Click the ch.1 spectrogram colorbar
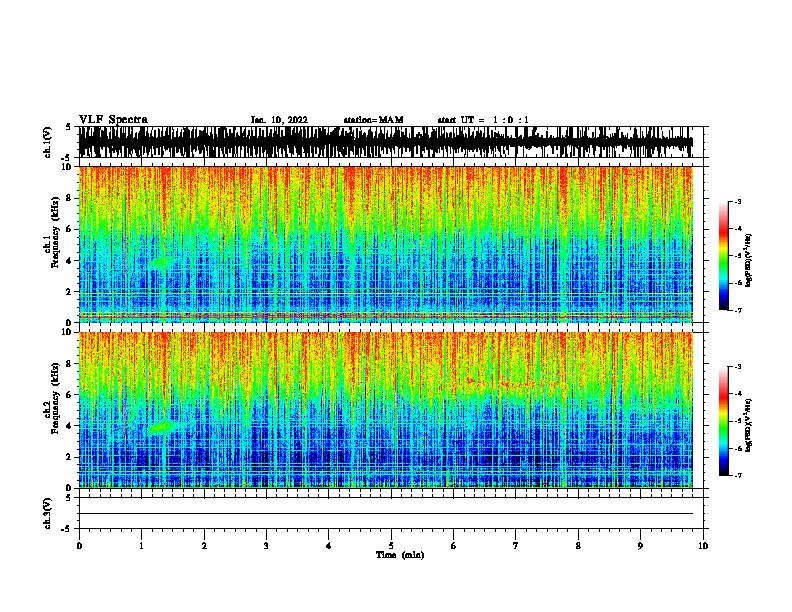The height and width of the screenshot is (612, 792). click(723, 256)
